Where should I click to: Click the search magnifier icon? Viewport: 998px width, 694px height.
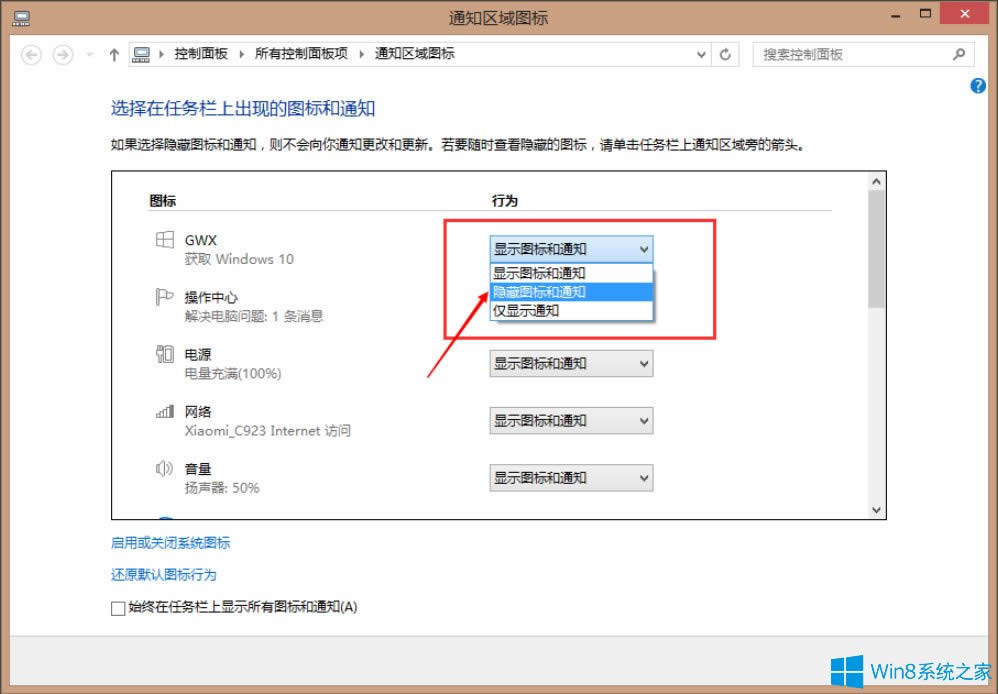(958, 55)
